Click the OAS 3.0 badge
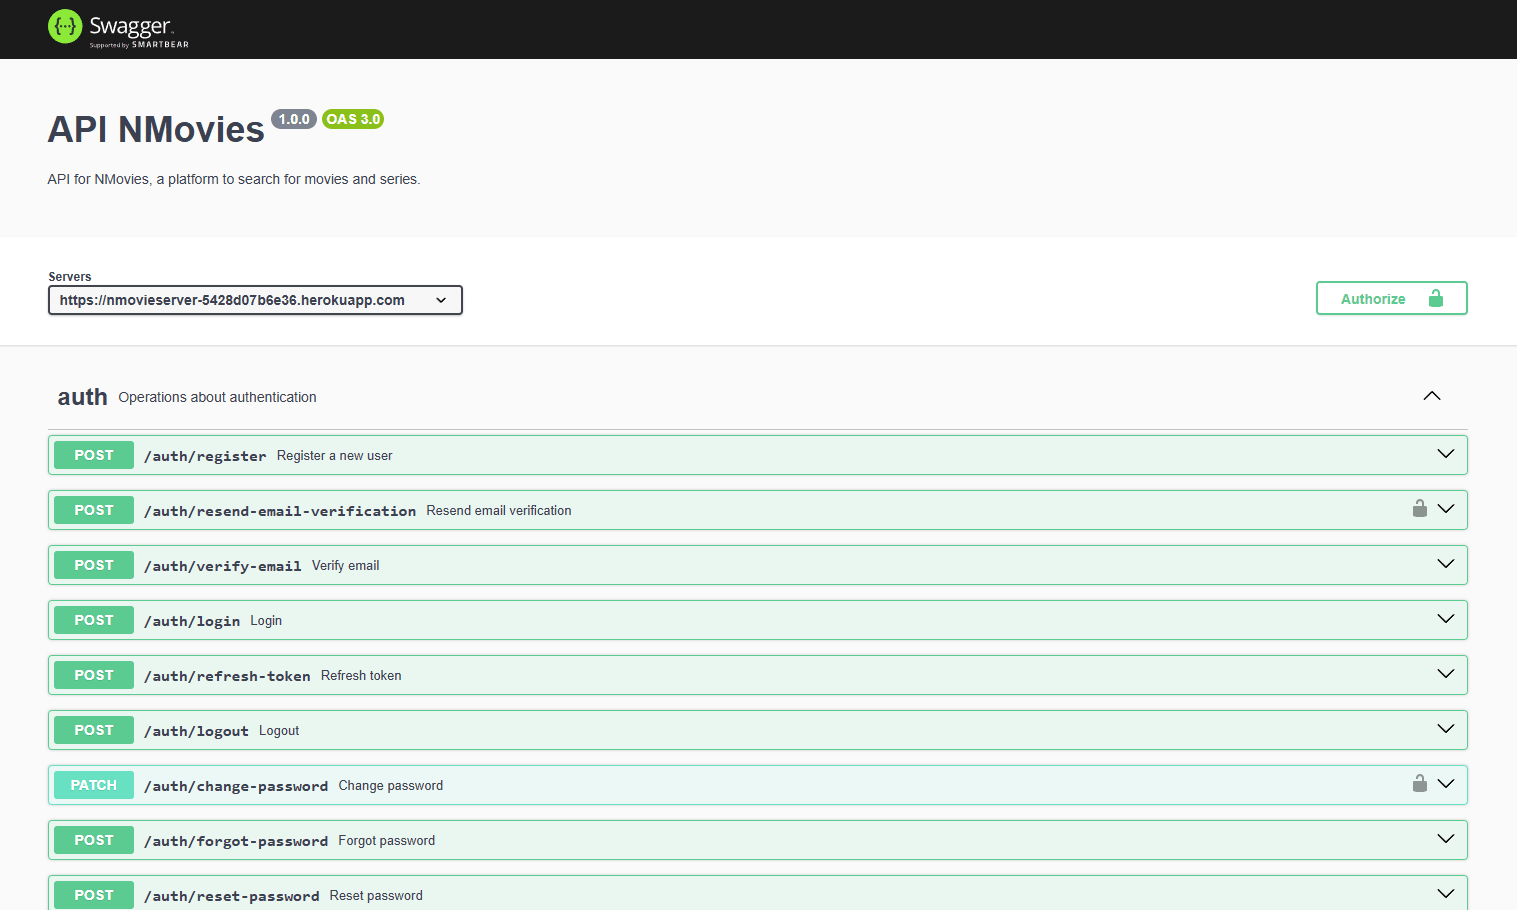 coord(352,119)
